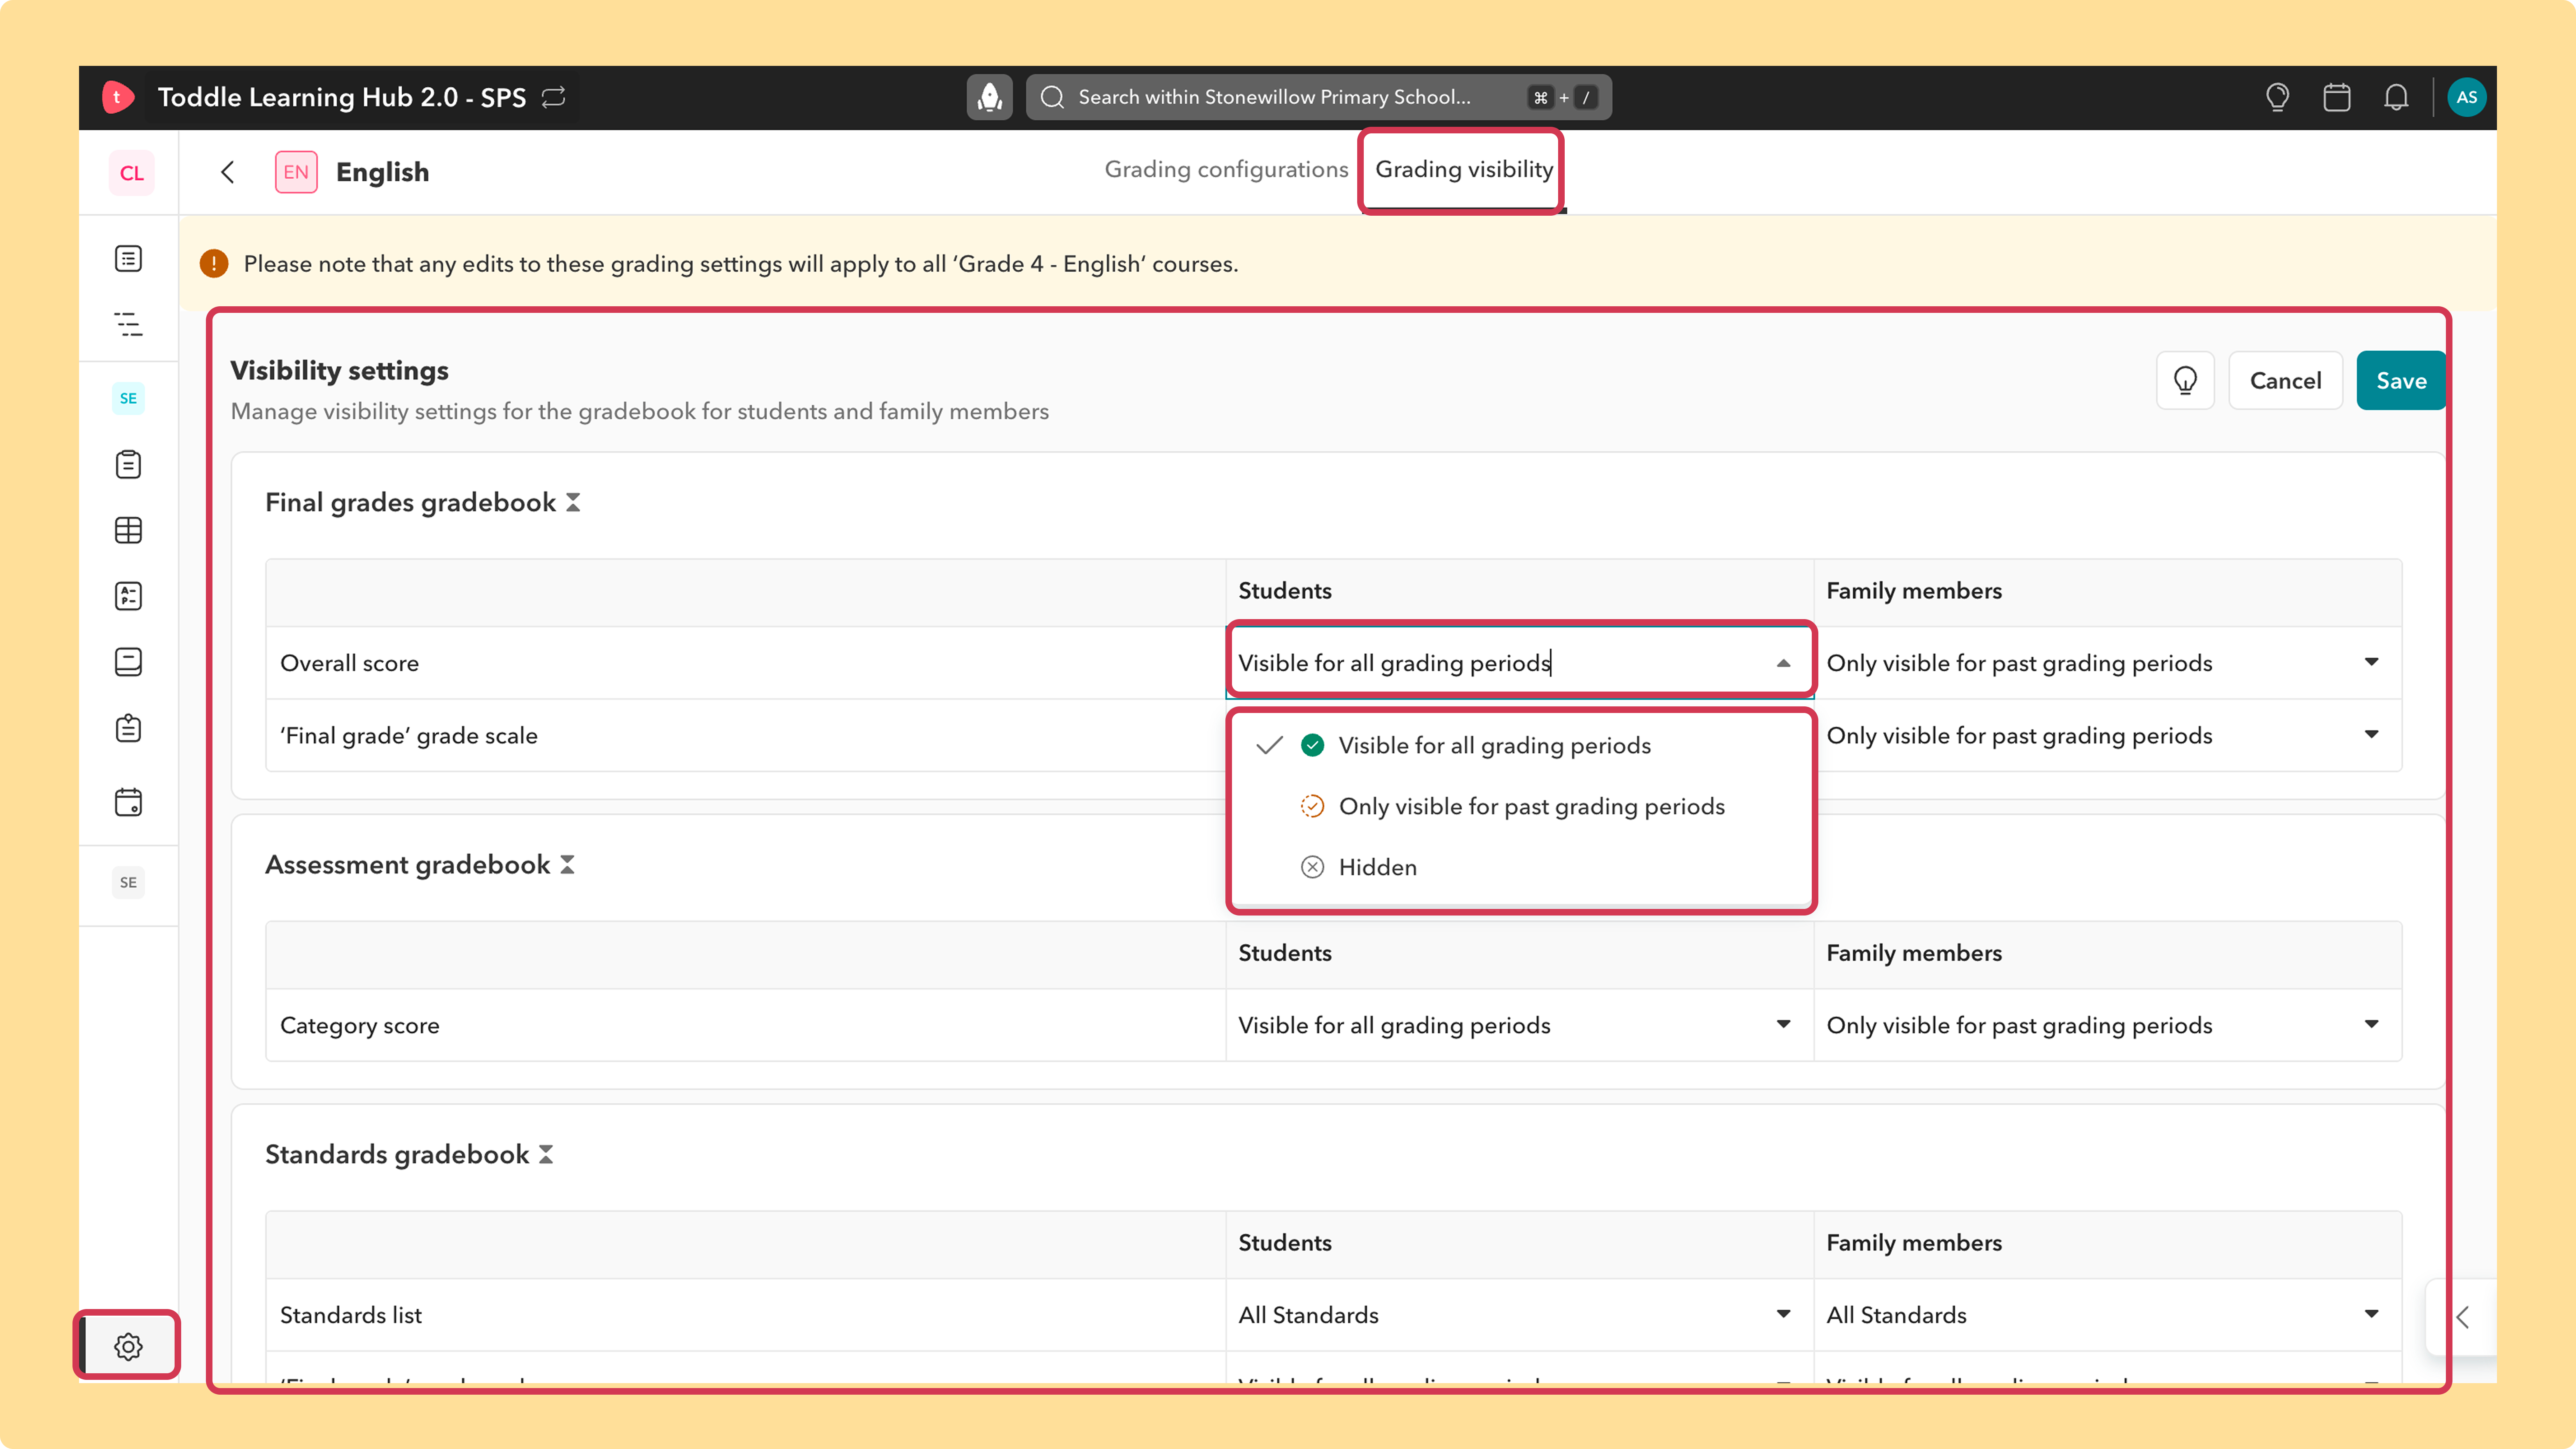Open the card icon below the checklist icon
The height and width of the screenshot is (1449, 2576).
pyautogui.click(x=128, y=662)
